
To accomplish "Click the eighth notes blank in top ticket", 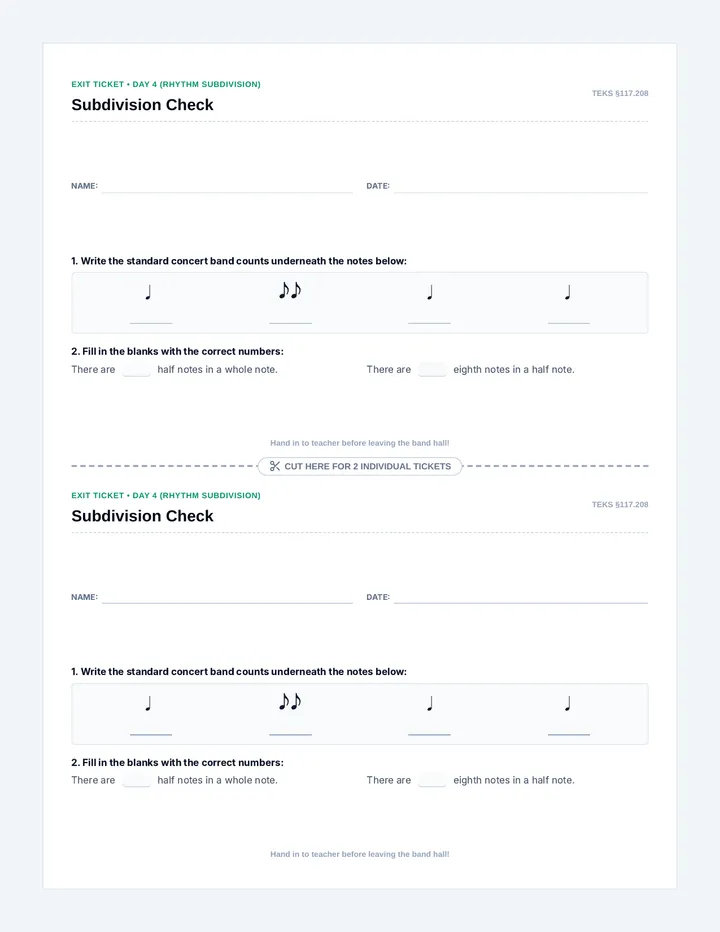I will (432, 369).
